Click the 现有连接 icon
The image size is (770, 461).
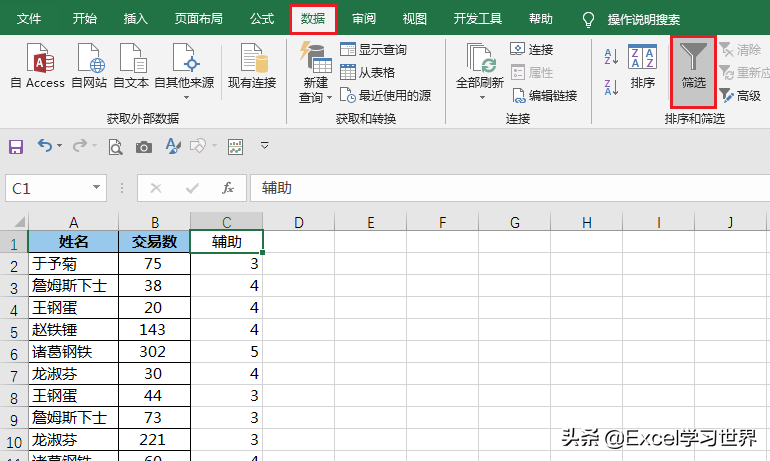pyautogui.click(x=252, y=66)
